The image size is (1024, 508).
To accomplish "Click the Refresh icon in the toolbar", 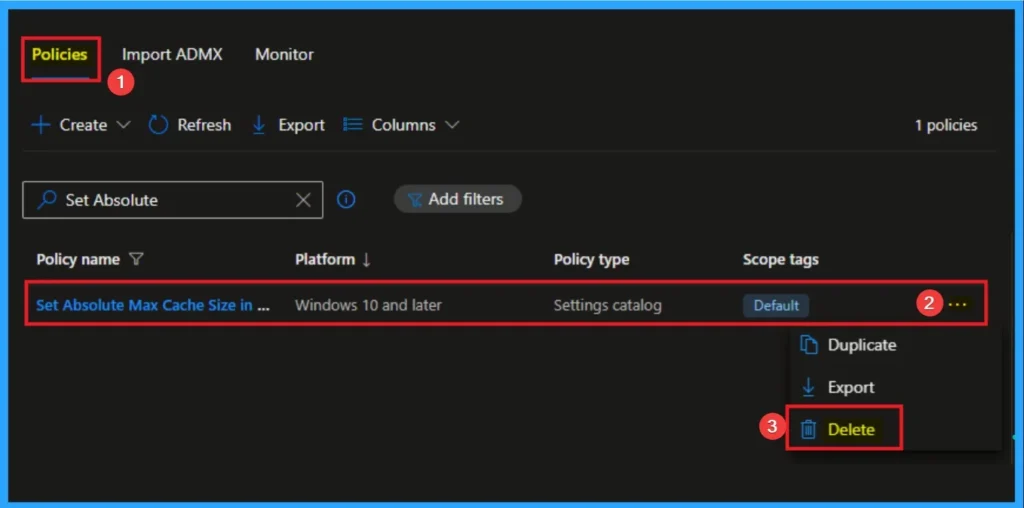I will [158, 125].
